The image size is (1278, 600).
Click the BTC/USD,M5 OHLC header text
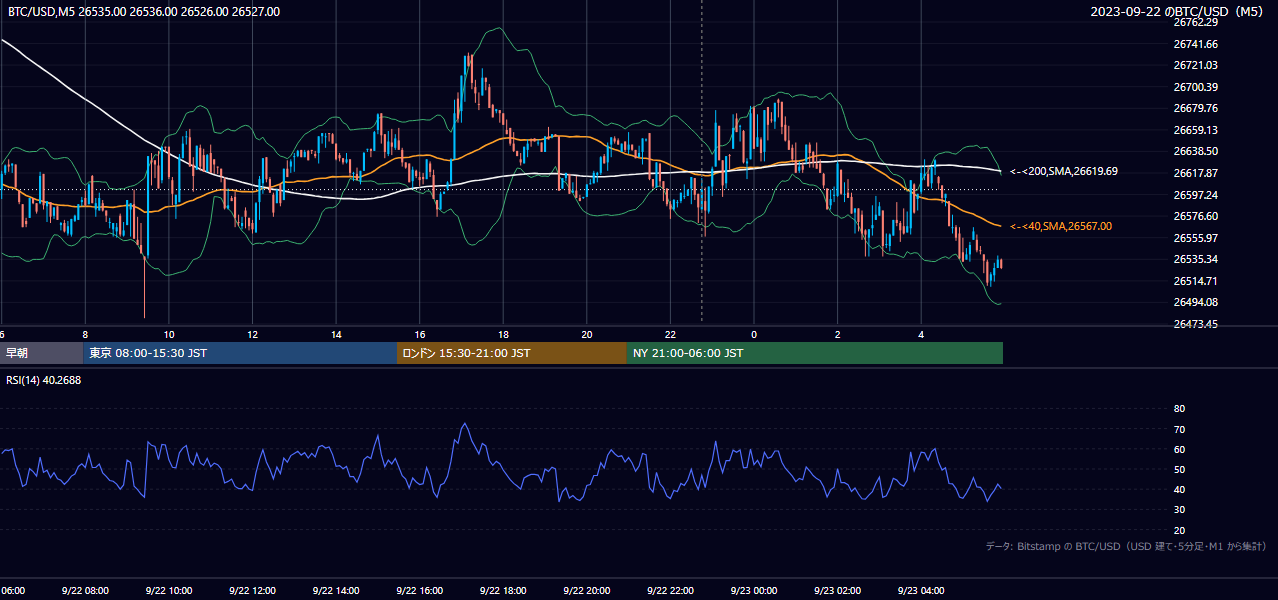tap(144, 12)
